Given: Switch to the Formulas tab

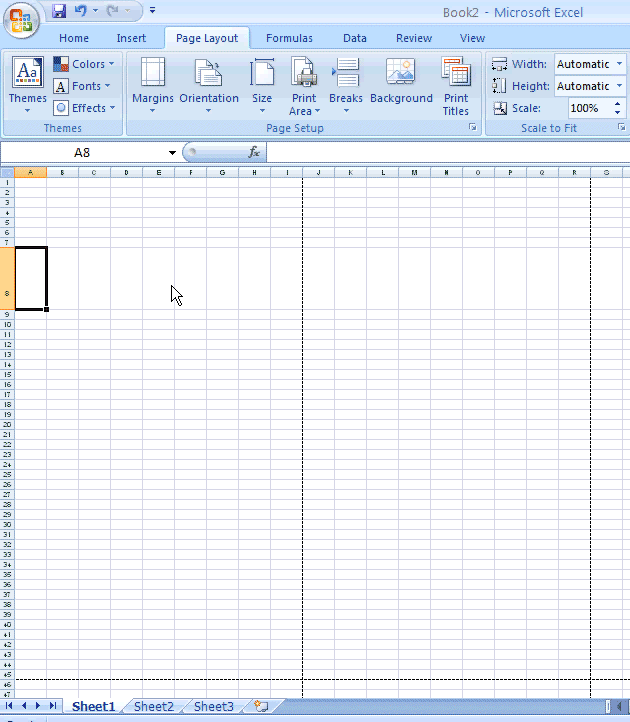Looking at the screenshot, I should click(289, 38).
